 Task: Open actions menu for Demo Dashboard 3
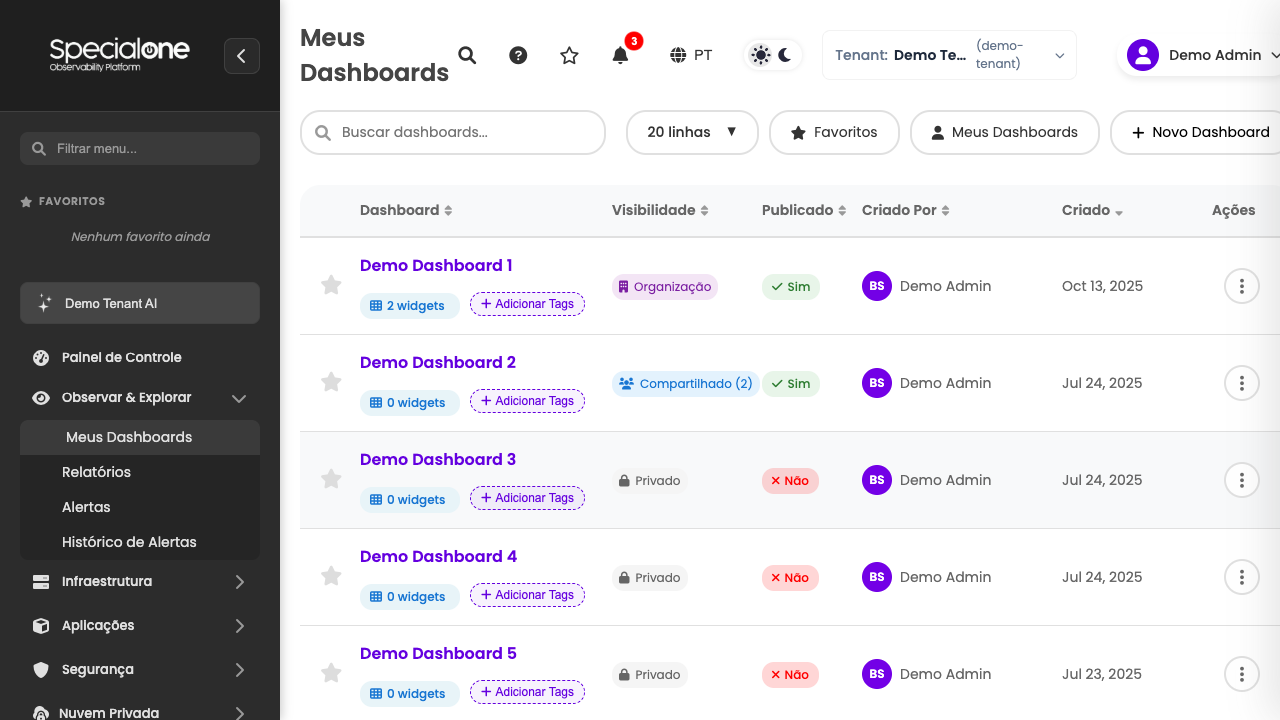click(x=1241, y=480)
